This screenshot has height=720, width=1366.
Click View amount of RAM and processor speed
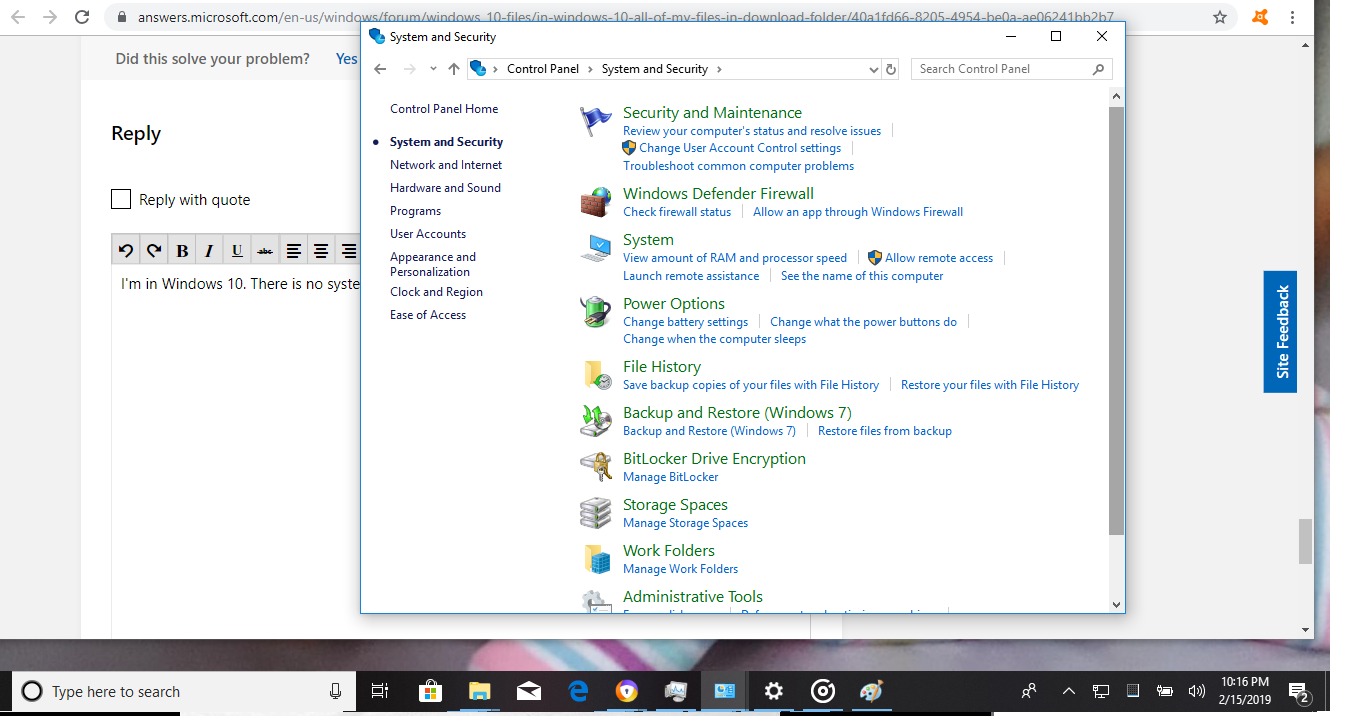click(x=735, y=258)
